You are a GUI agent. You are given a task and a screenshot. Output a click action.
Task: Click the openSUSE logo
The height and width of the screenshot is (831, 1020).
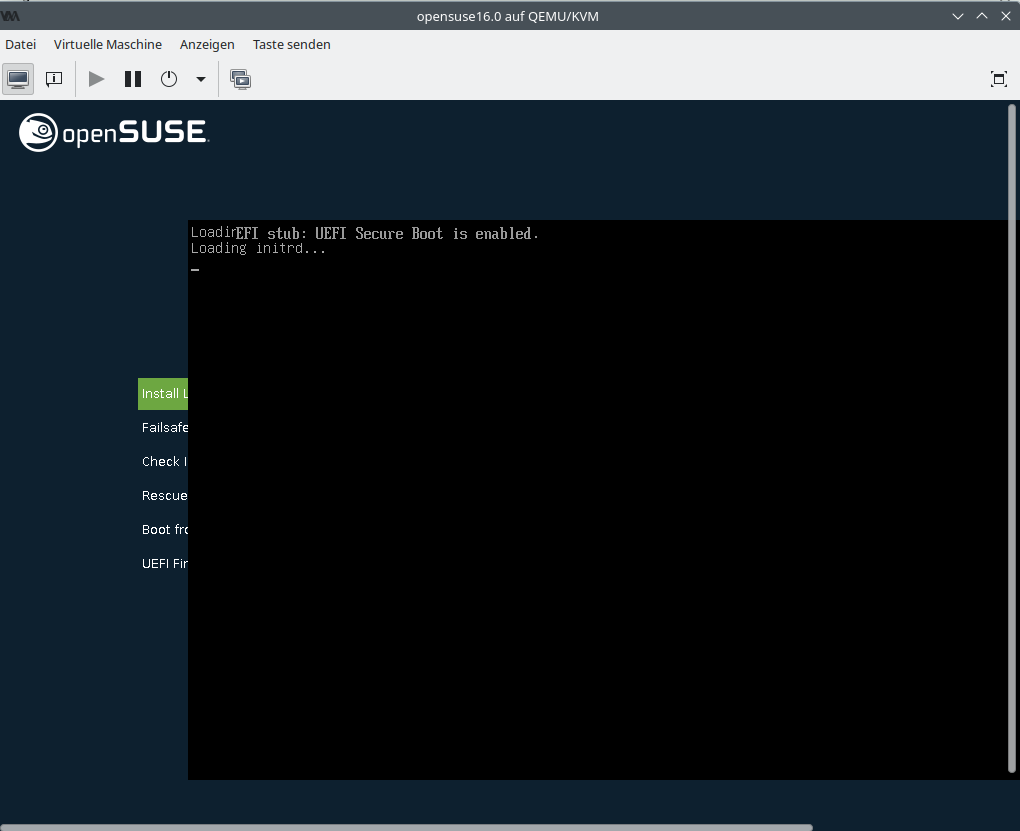coord(114,132)
